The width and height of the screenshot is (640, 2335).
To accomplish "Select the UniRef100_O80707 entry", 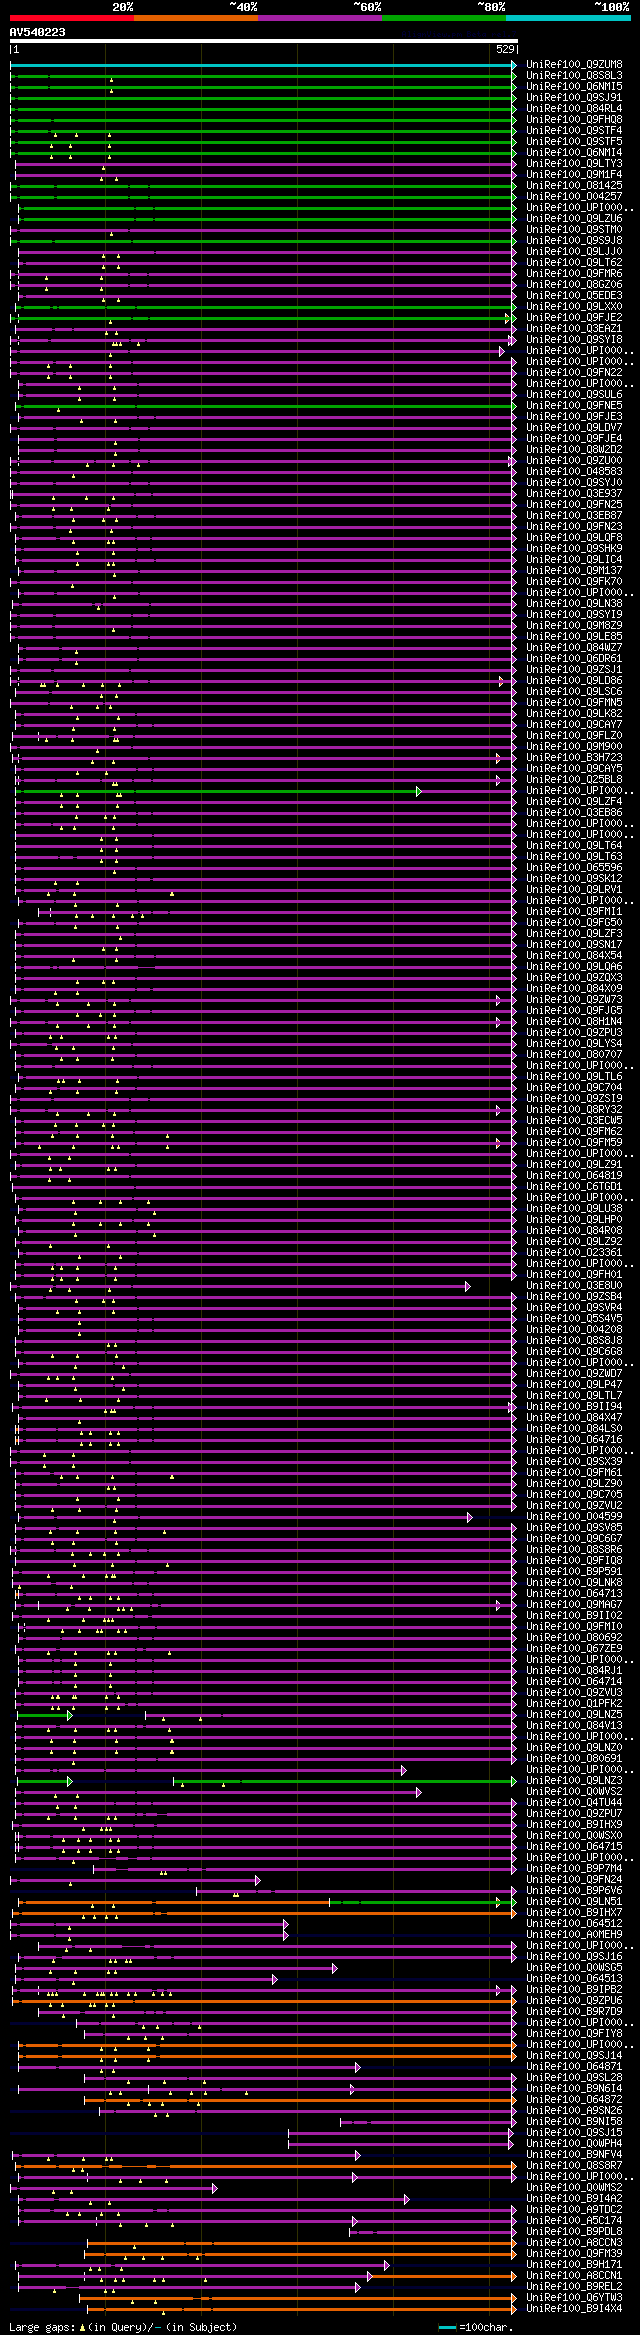I will tap(574, 1055).
